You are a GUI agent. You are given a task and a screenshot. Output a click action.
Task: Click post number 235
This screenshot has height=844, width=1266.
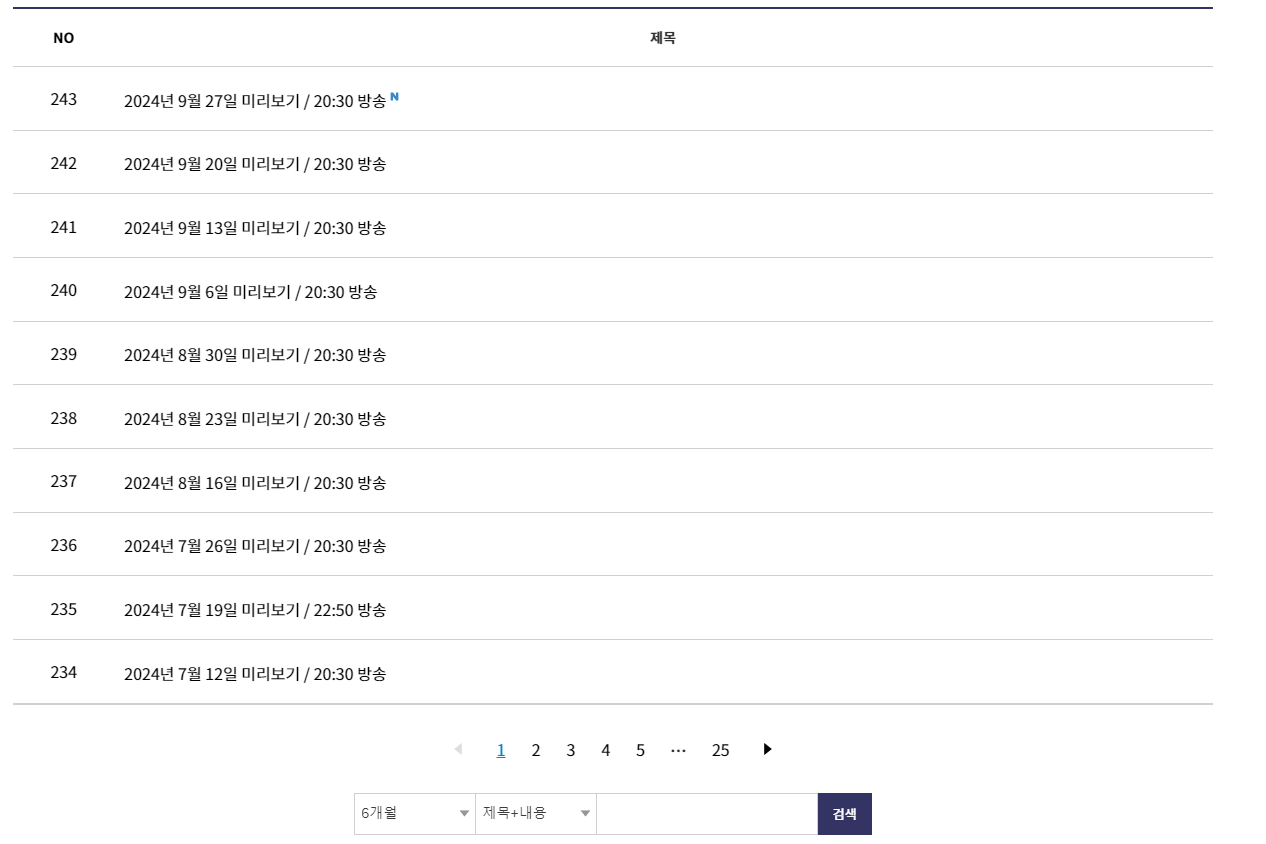tap(63, 609)
